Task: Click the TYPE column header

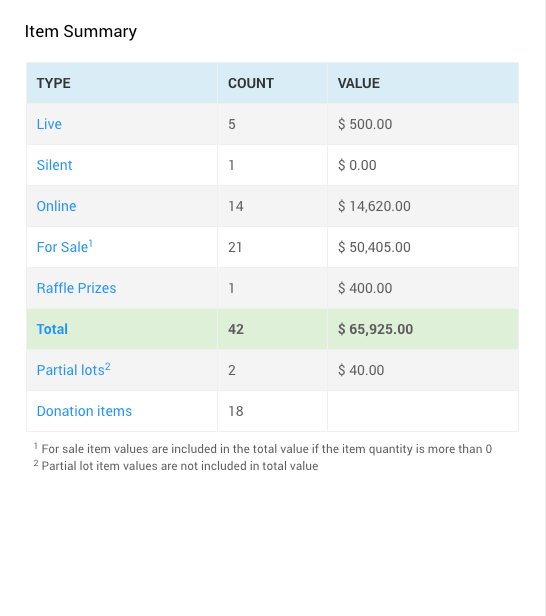Action: tap(53, 83)
